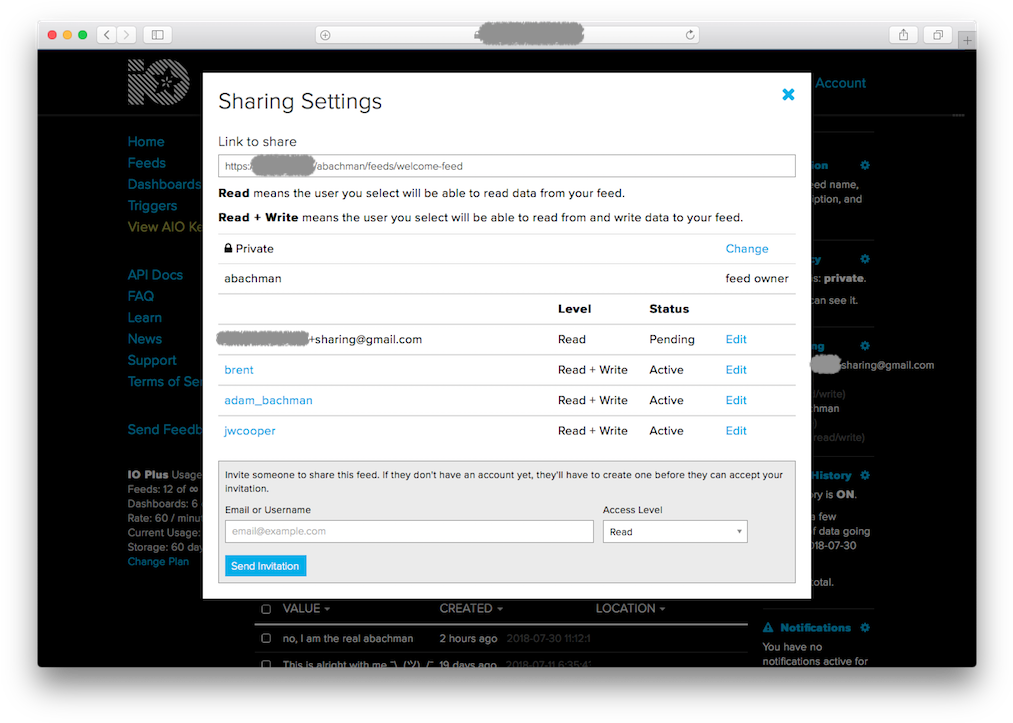Open Dashboards from the sidebar

(x=164, y=184)
